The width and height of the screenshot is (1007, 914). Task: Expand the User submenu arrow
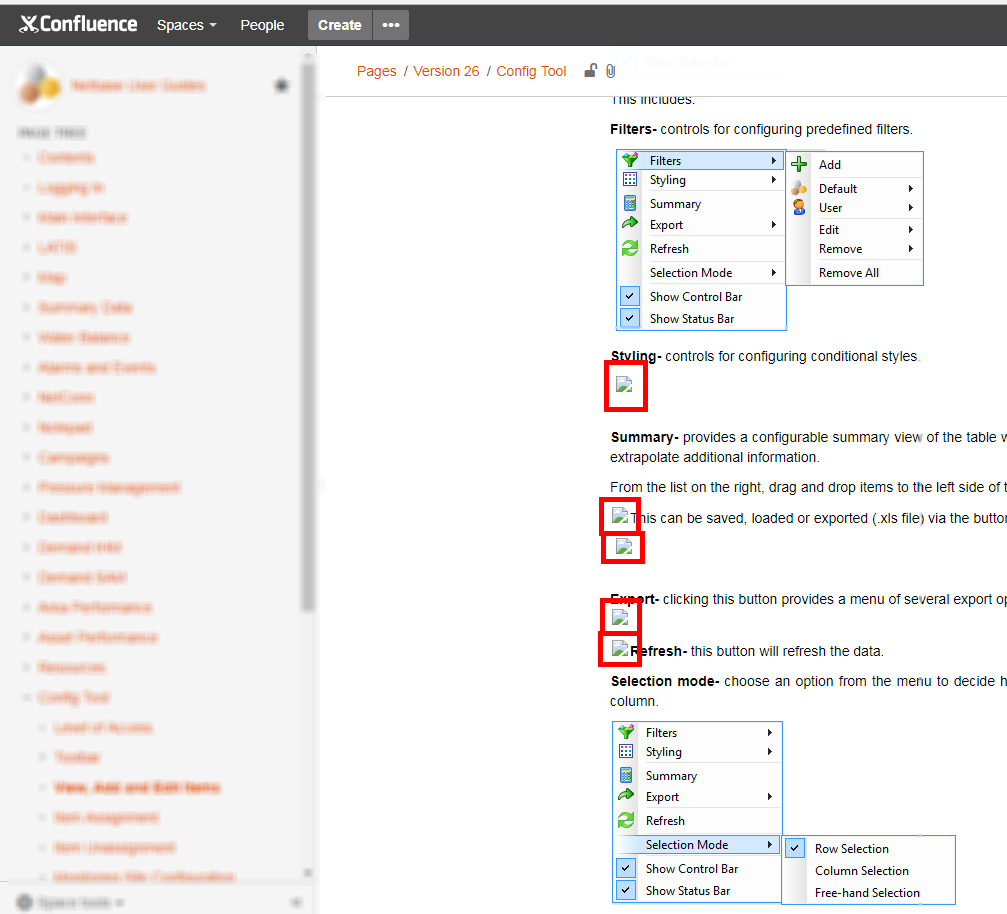click(x=911, y=207)
